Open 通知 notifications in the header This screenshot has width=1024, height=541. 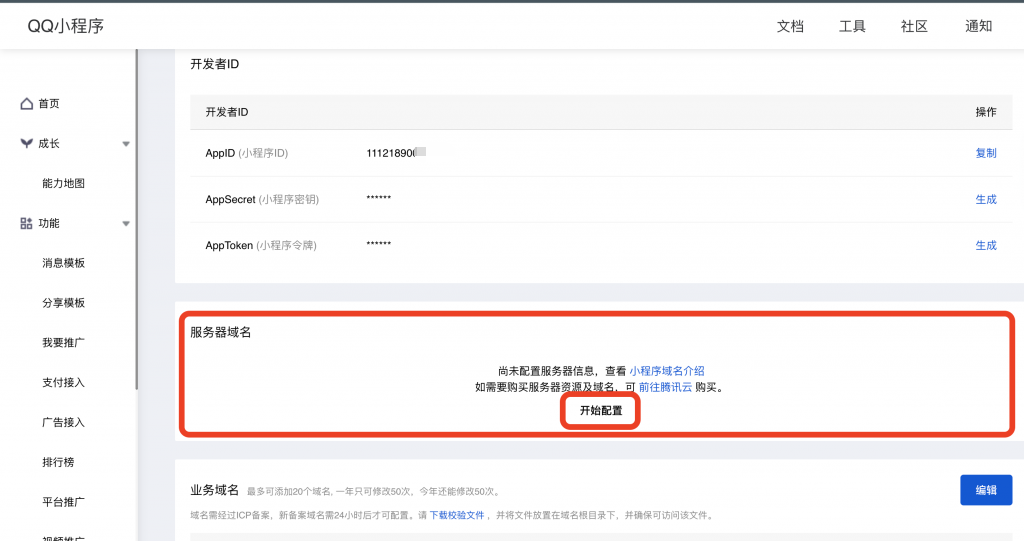point(978,26)
